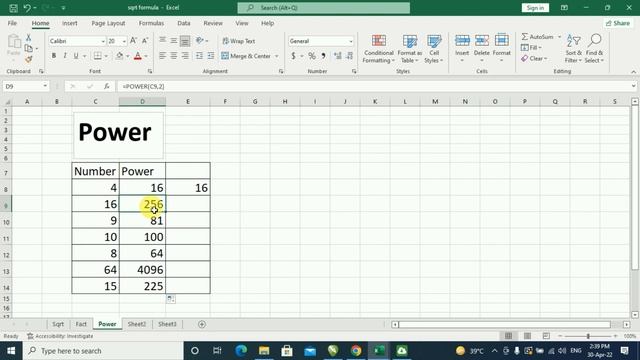Adjust the zoom slider handle
This screenshot has width=640, height=360.
pyautogui.click(x=588, y=336)
